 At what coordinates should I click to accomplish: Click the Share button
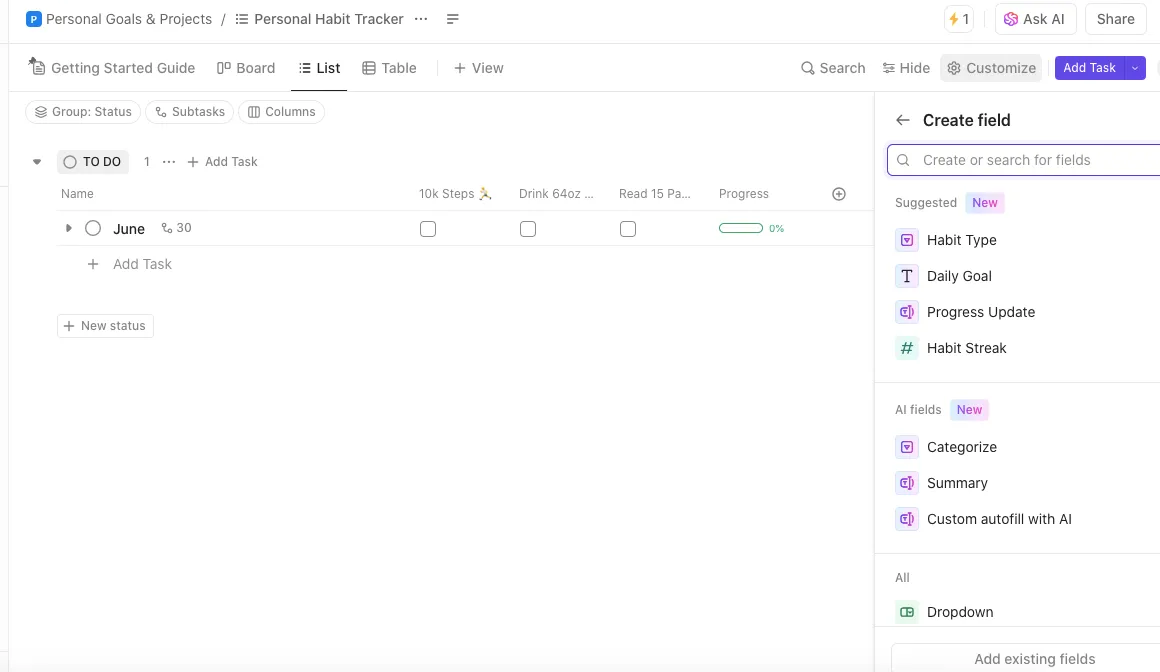(1115, 19)
